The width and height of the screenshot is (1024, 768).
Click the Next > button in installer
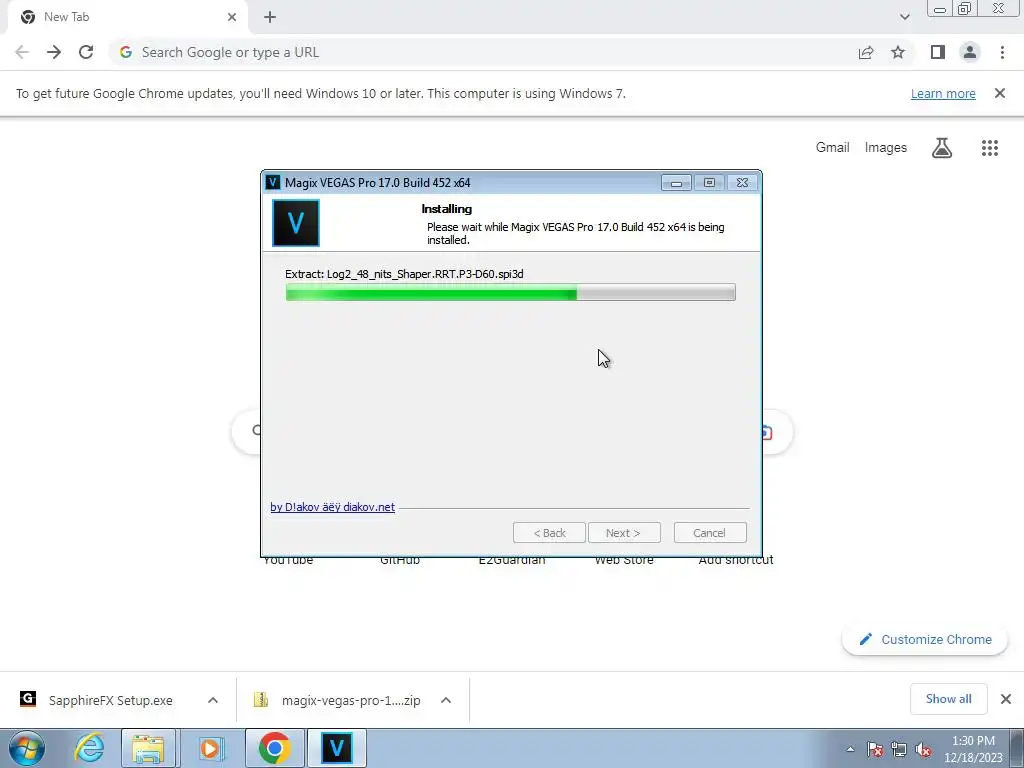coord(624,533)
